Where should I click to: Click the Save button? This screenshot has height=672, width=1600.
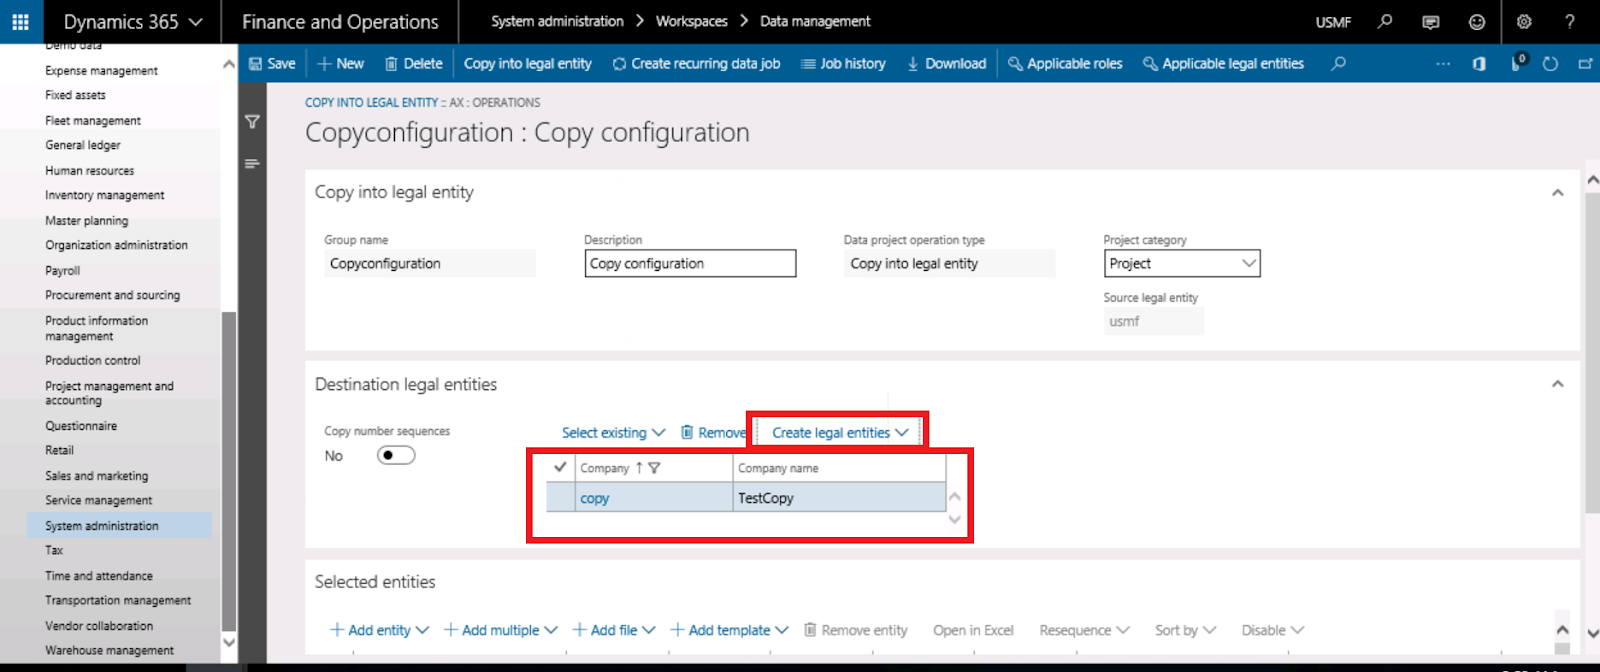click(x=272, y=64)
